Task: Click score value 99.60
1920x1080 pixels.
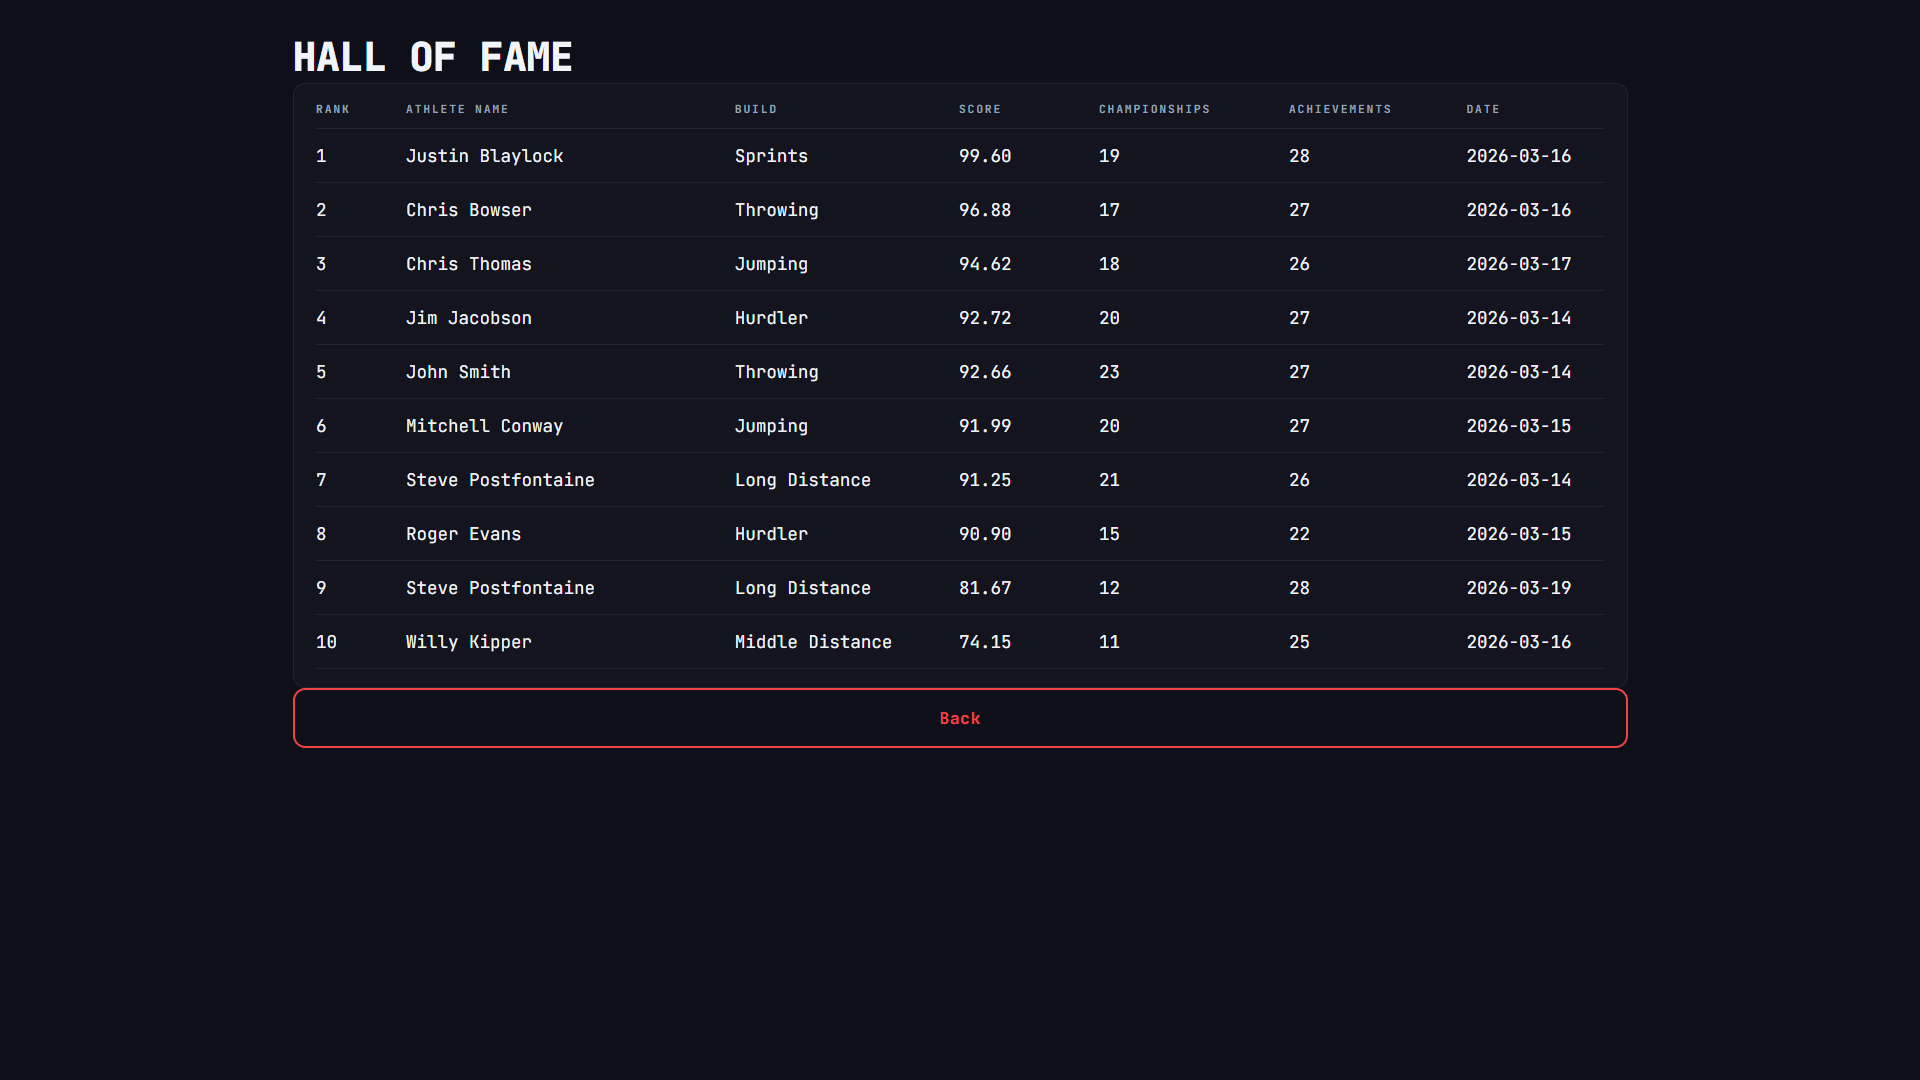Action: click(985, 156)
